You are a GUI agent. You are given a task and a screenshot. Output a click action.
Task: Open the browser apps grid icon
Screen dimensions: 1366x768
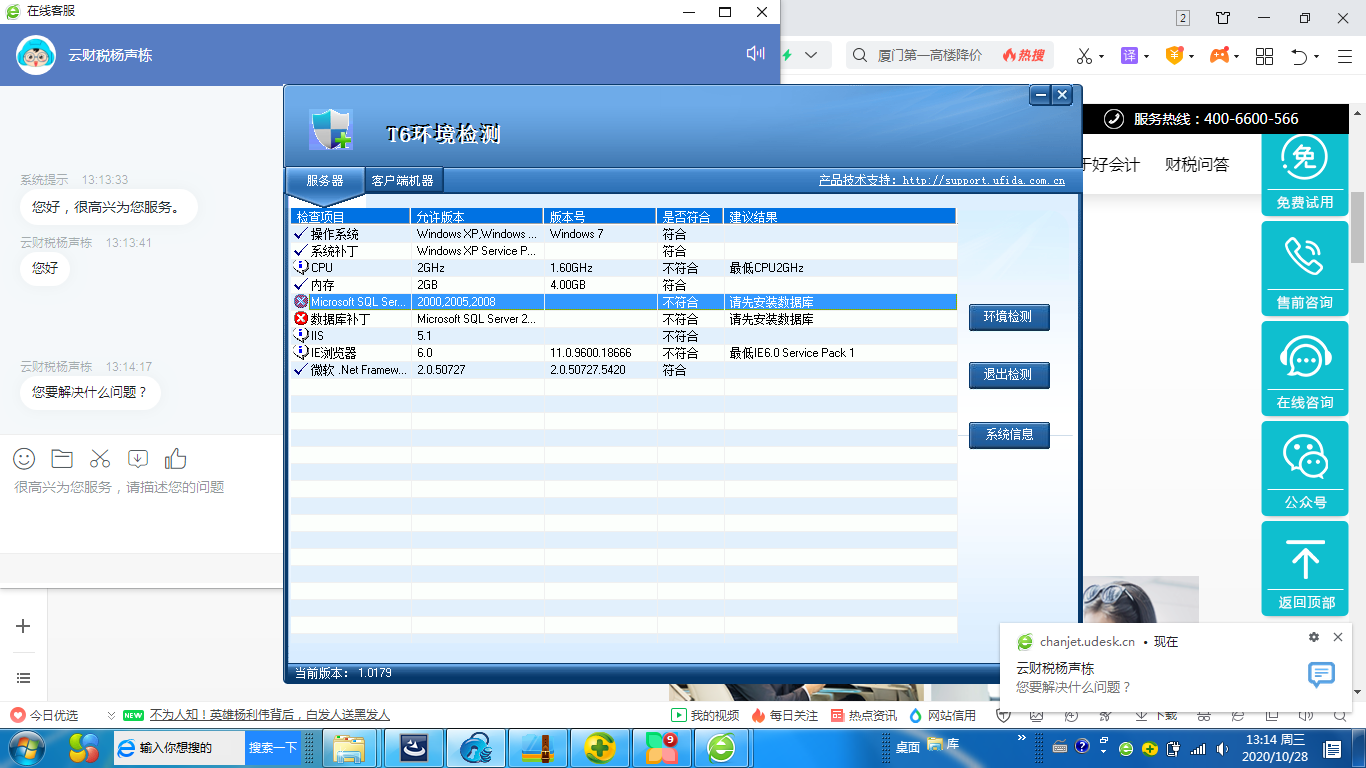point(1264,56)
